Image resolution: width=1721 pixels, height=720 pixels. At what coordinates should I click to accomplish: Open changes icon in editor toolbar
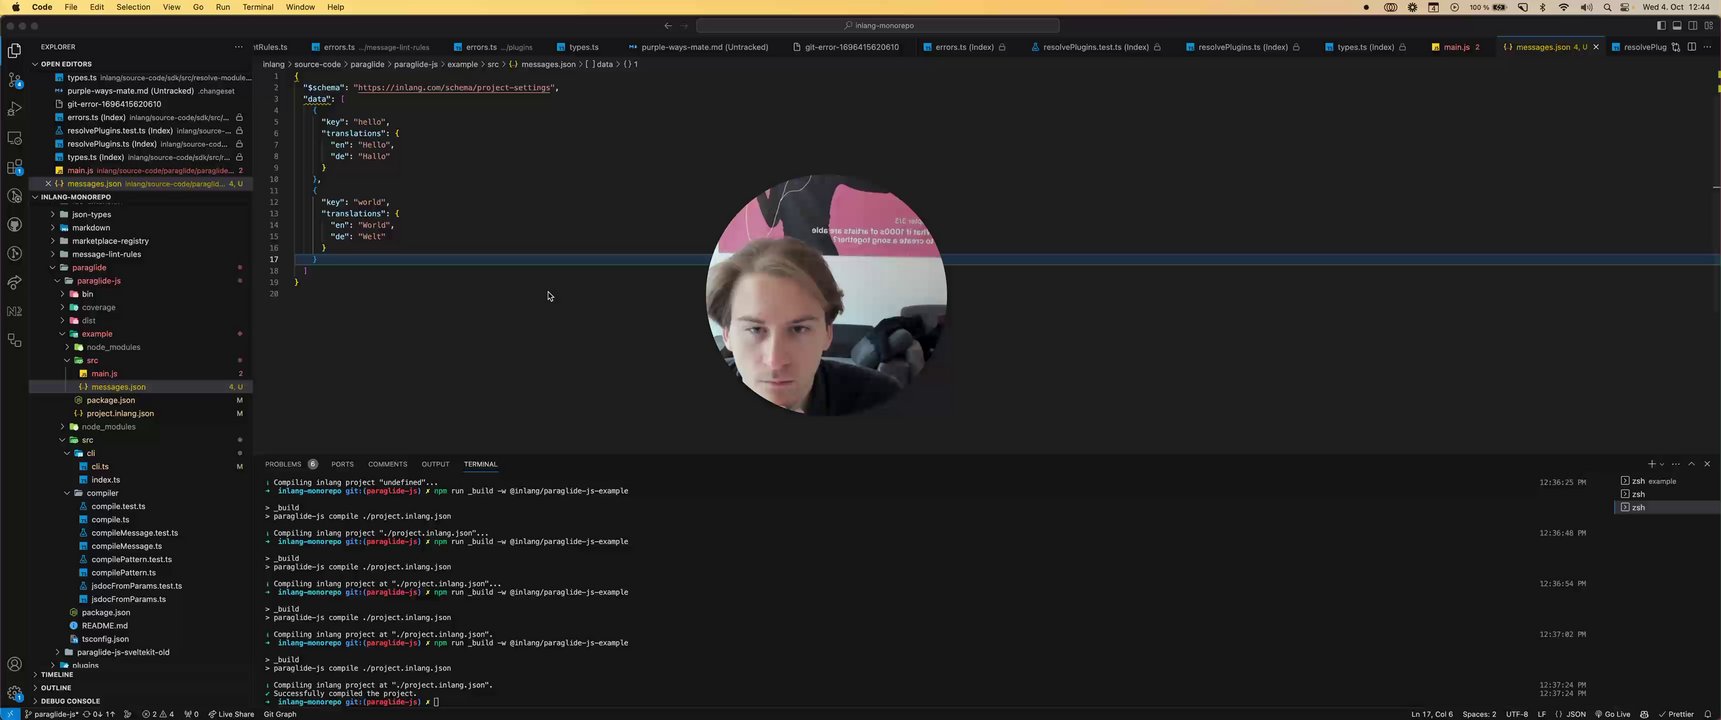[1676, 47]
